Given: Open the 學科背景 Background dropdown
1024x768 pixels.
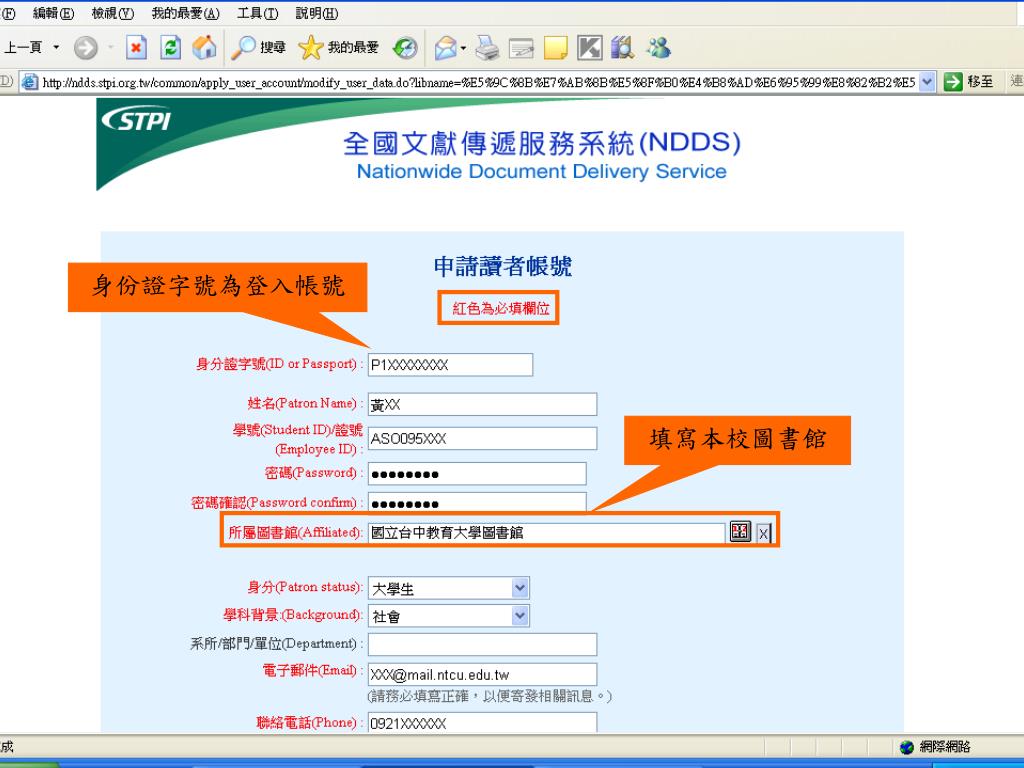Looking at the screenshot, I should pos(449,616).
